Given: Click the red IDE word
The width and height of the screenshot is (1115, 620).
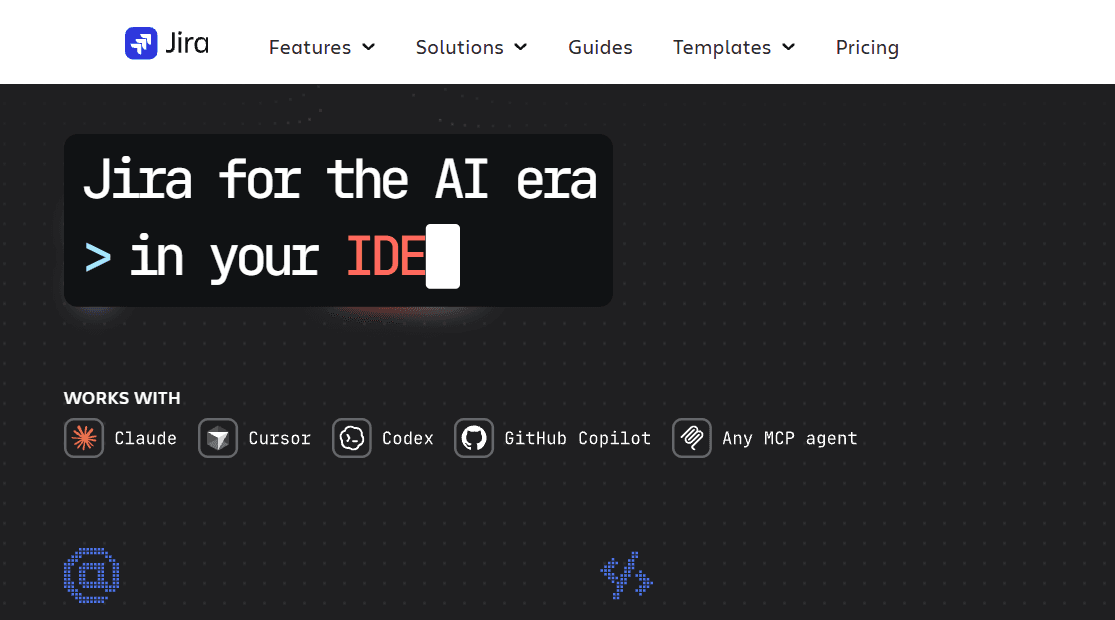Looking at the screenshot, I should click(385, 256).
